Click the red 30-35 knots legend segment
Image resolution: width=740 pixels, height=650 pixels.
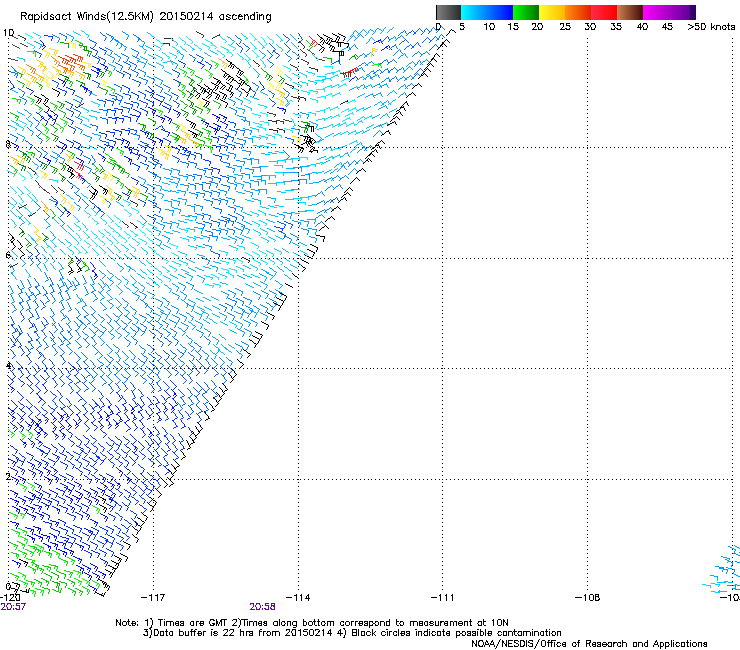tap(604, 12)
